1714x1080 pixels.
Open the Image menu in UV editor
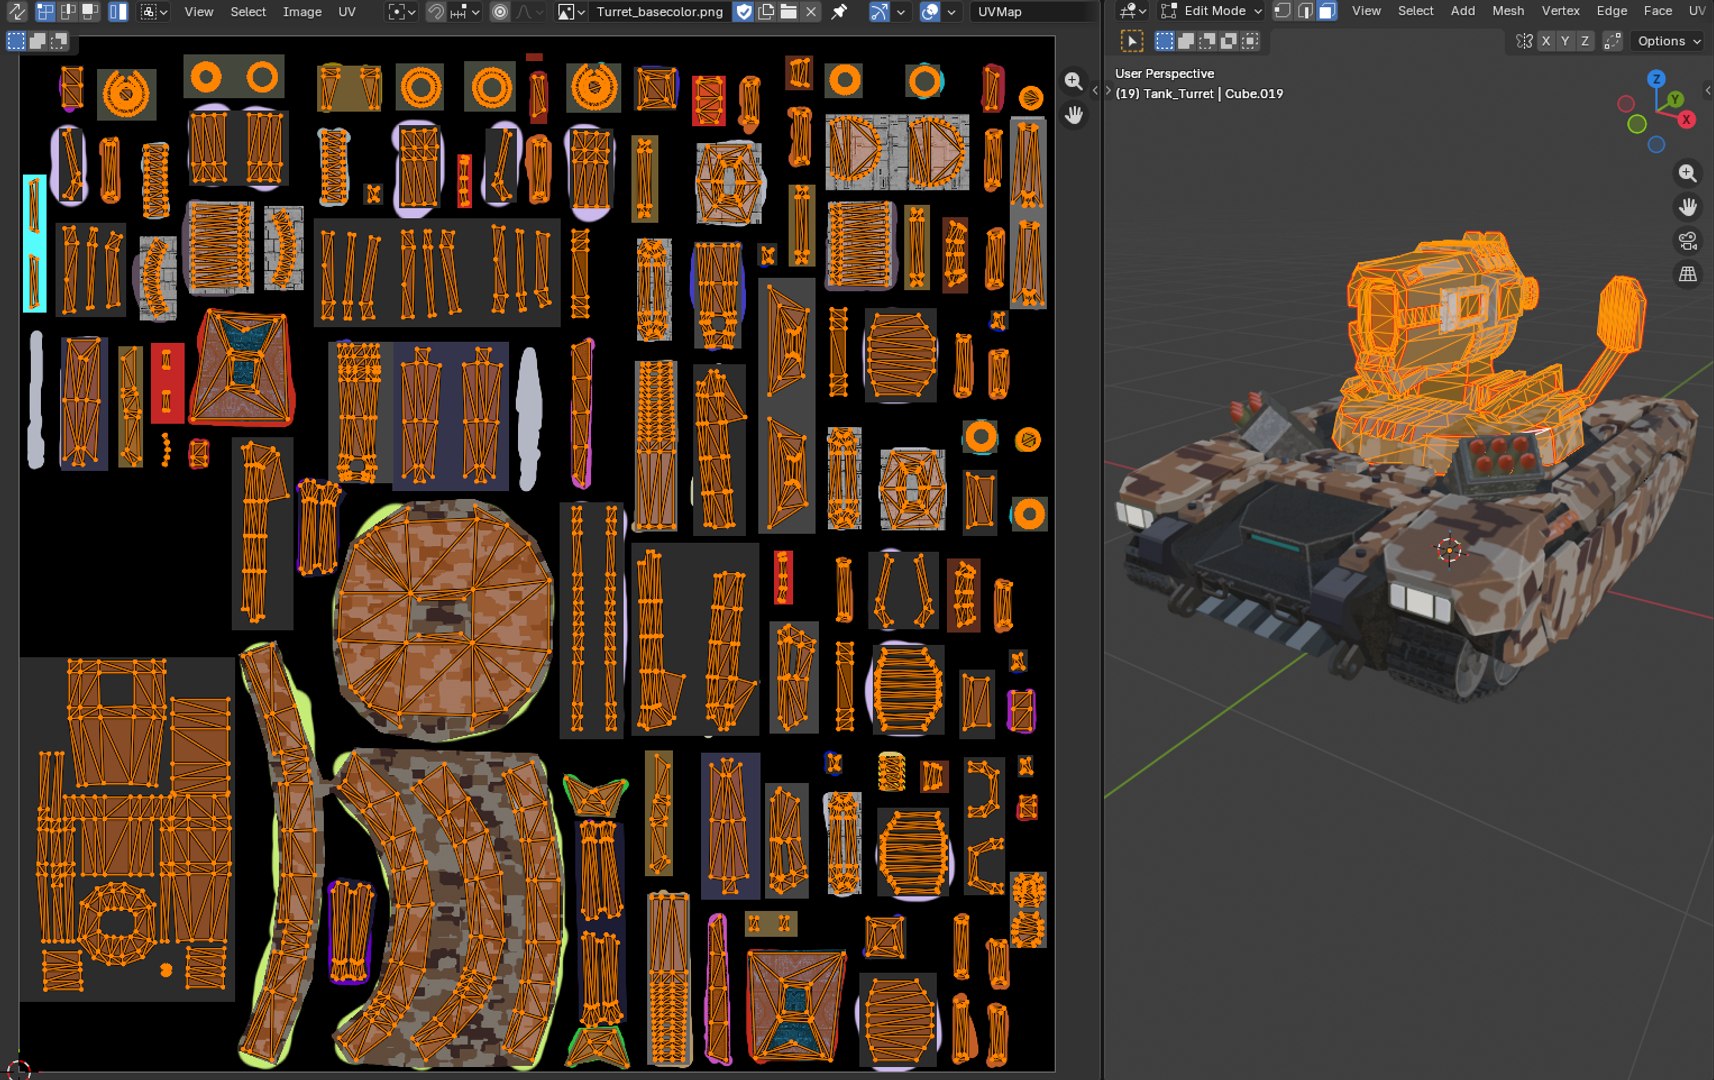(x=302, y=12)
